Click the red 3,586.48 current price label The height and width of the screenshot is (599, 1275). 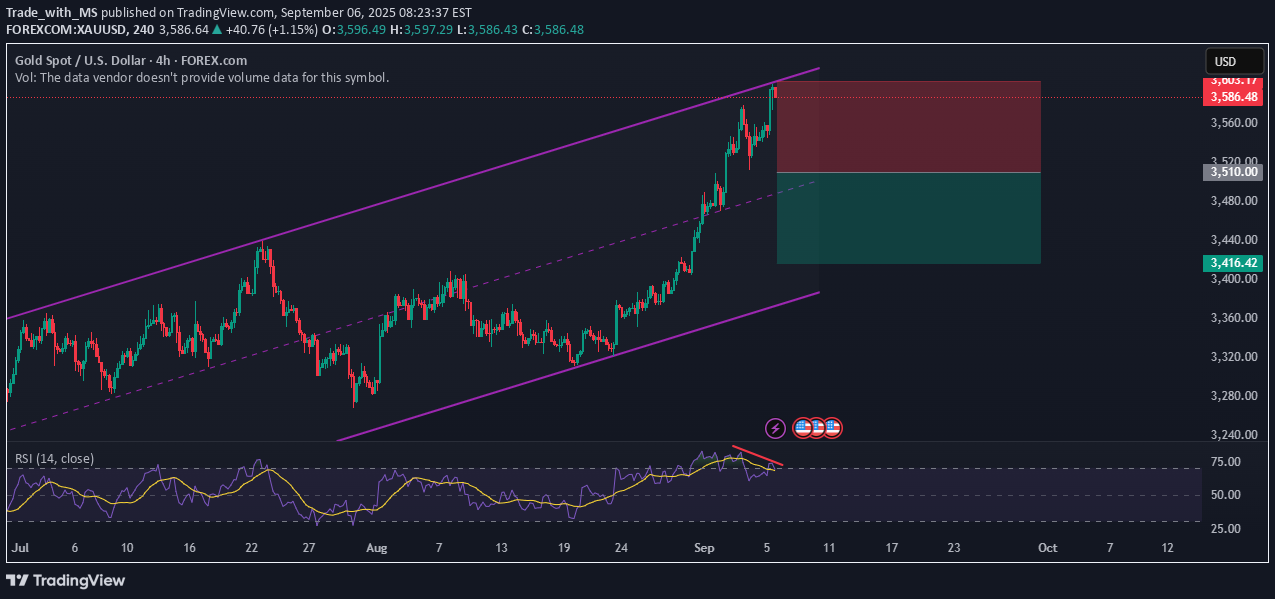click(1233, 97)
